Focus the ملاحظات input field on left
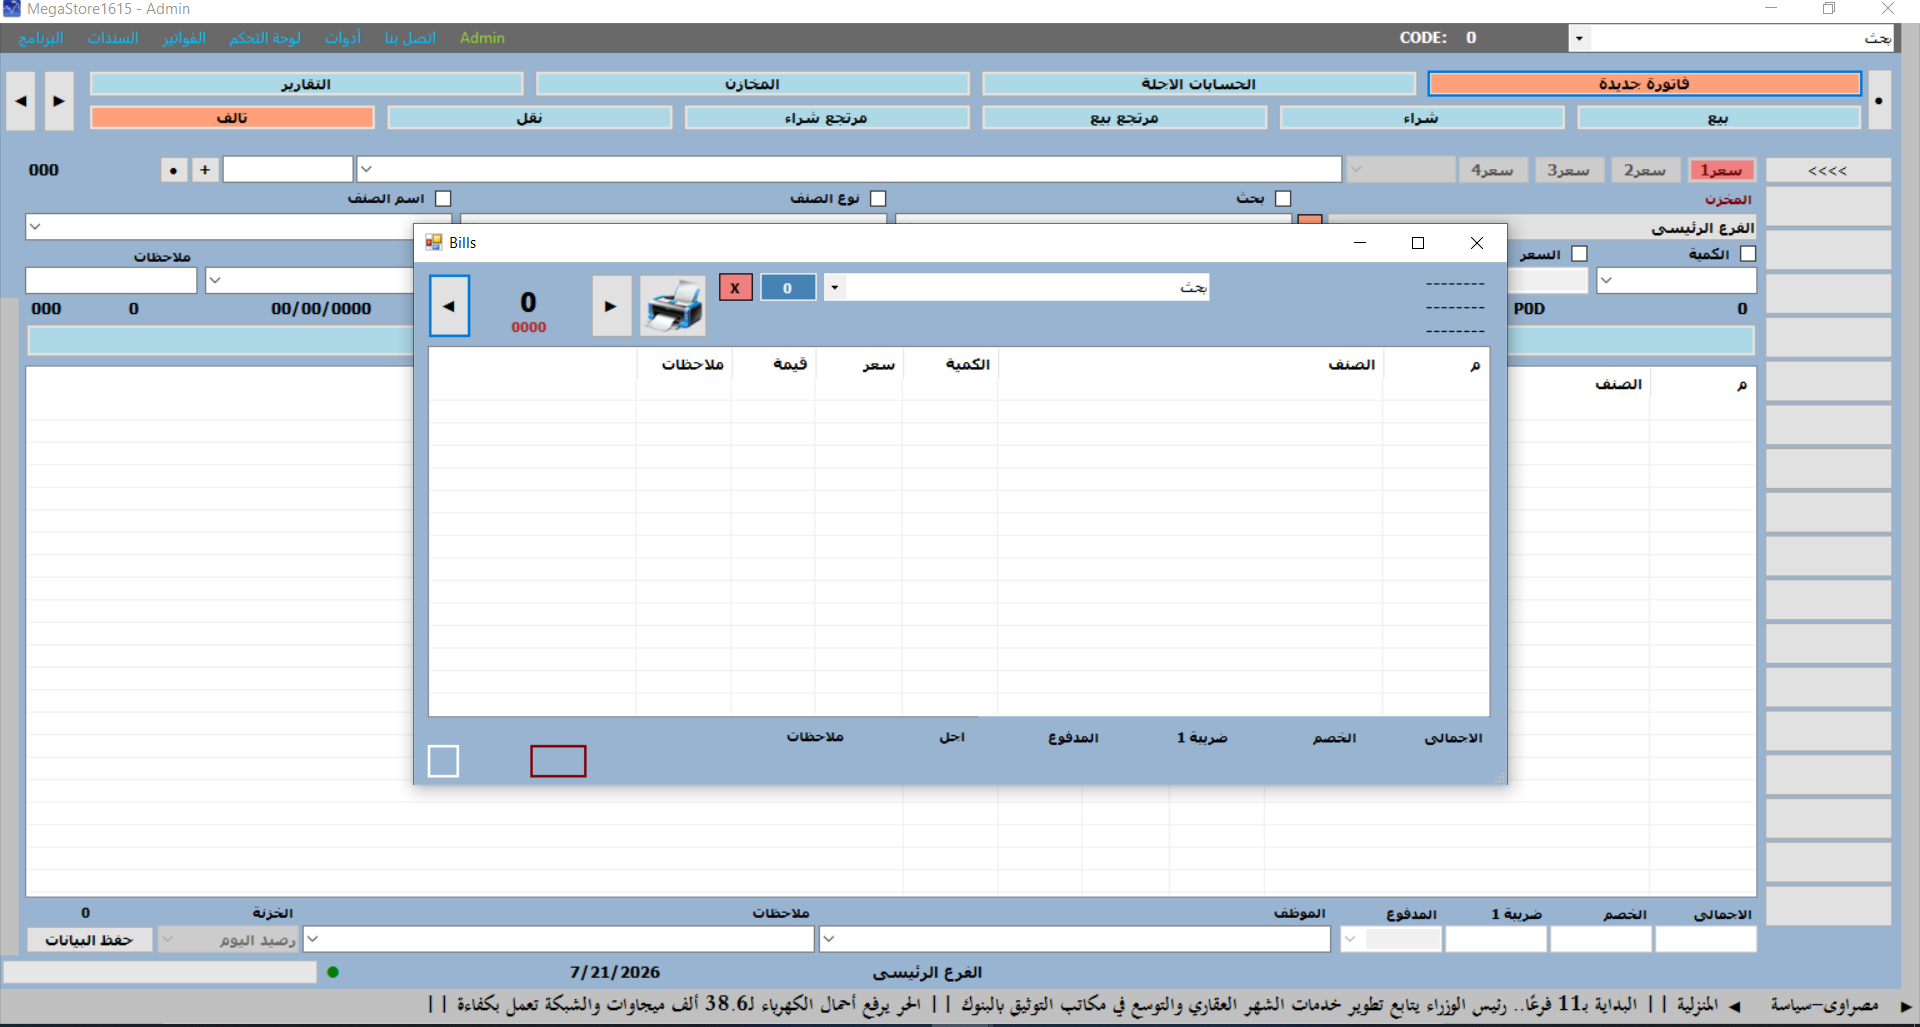This screenshot has width=1920, height=1027. click(111, 280)
